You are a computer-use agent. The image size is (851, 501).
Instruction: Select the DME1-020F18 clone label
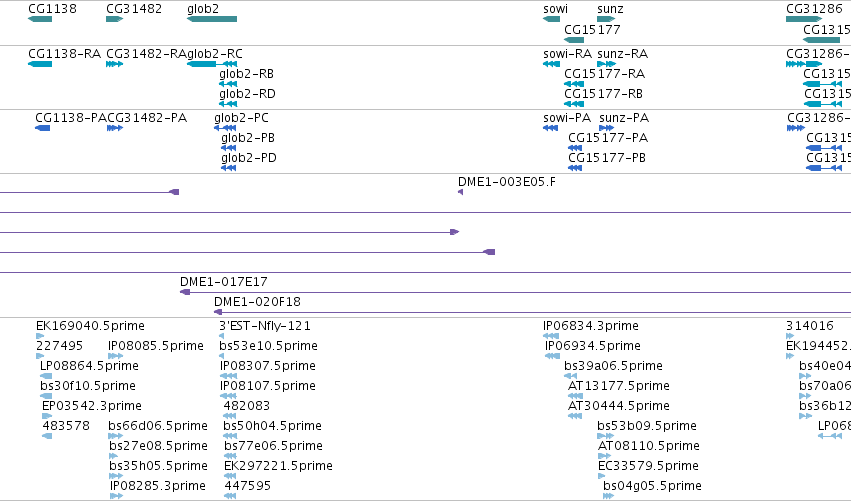257,302
